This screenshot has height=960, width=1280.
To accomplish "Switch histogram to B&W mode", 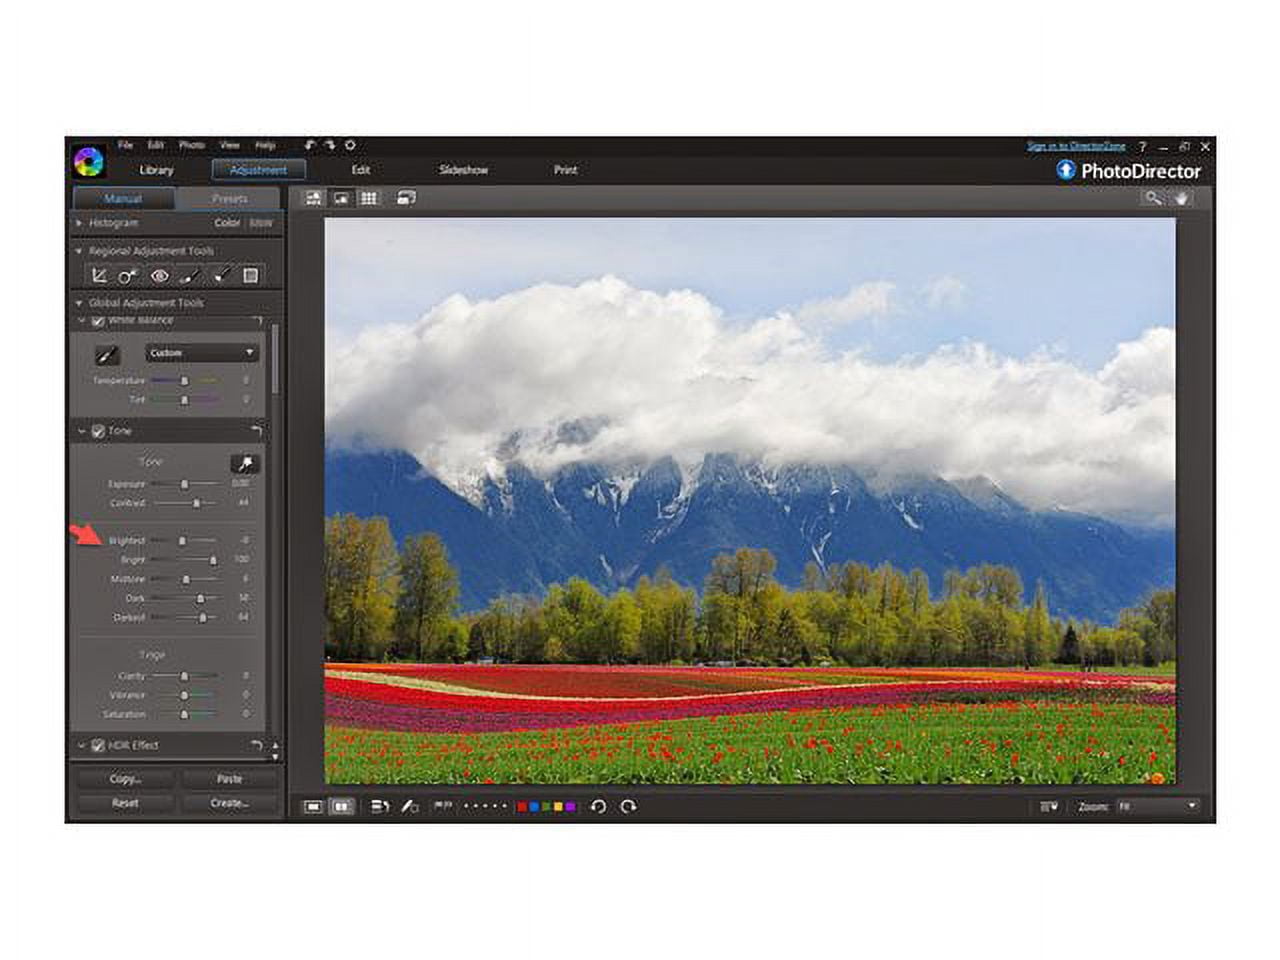I will pos(261,223).
